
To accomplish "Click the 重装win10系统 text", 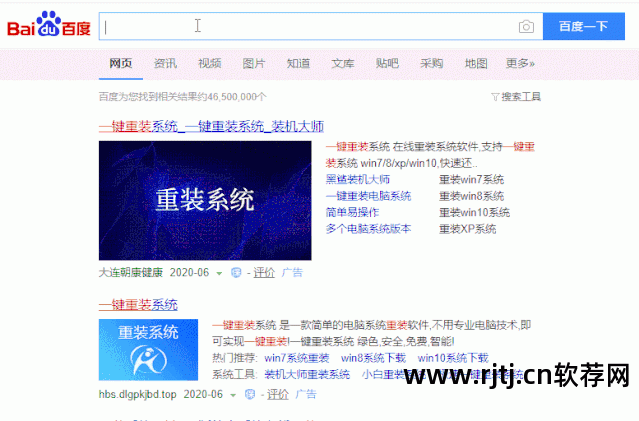I will [474, 212].
